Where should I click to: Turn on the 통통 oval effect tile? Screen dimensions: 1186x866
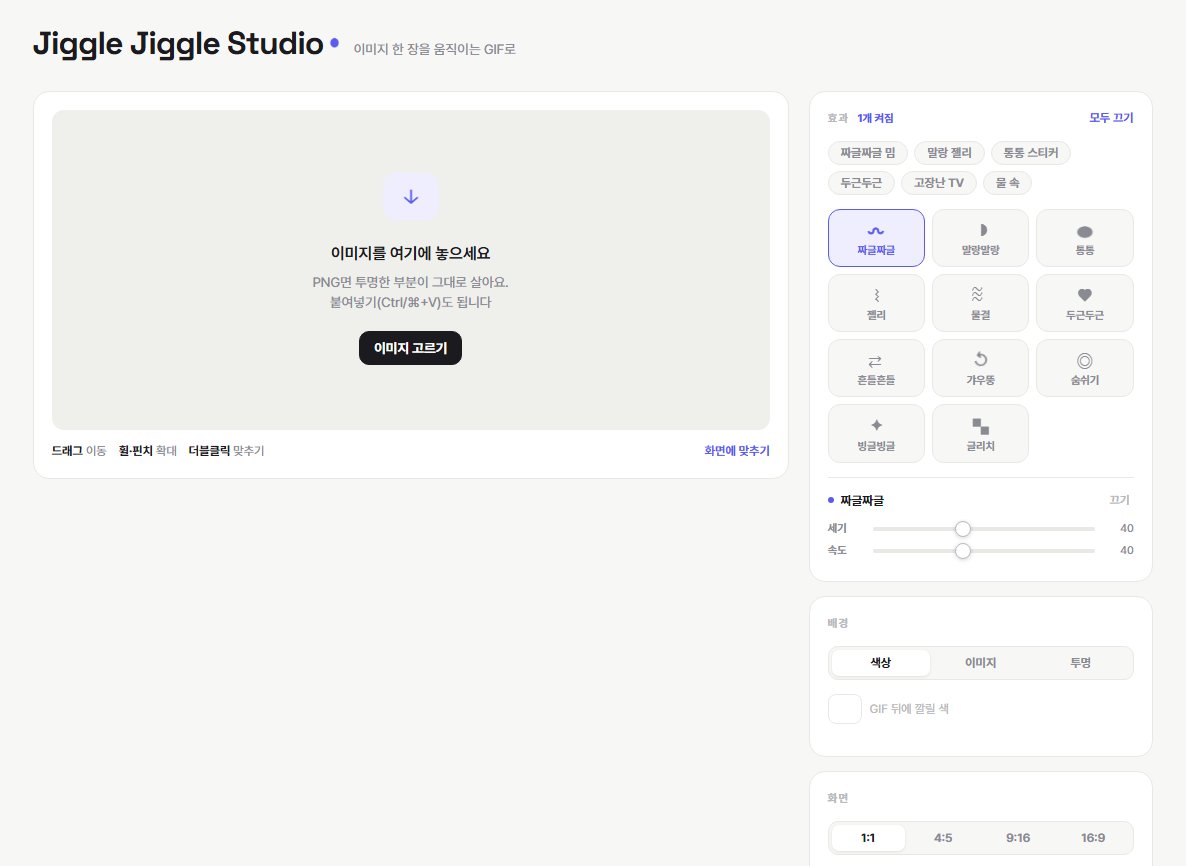tap(1085, 238)
